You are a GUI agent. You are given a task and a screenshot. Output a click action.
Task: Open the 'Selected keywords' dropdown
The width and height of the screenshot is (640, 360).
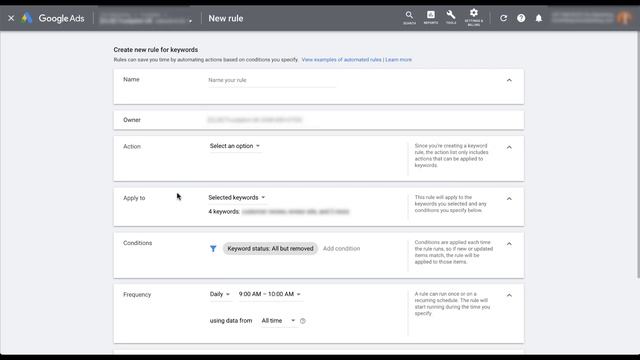[x=237, y=198]
